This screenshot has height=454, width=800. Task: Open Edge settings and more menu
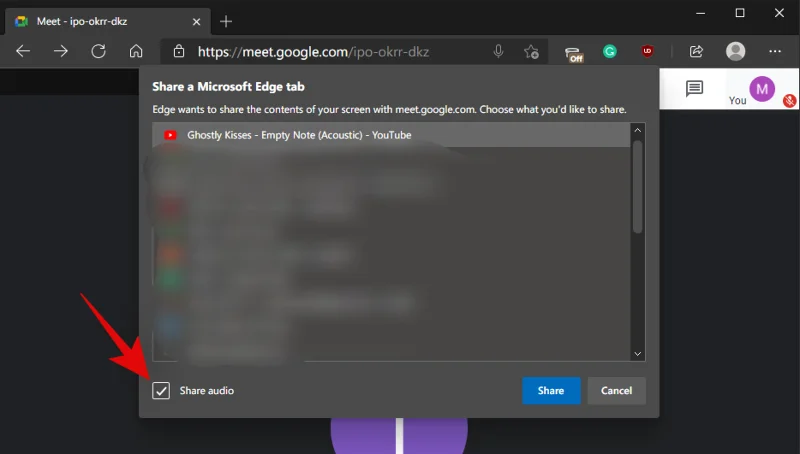click(775, 51)
